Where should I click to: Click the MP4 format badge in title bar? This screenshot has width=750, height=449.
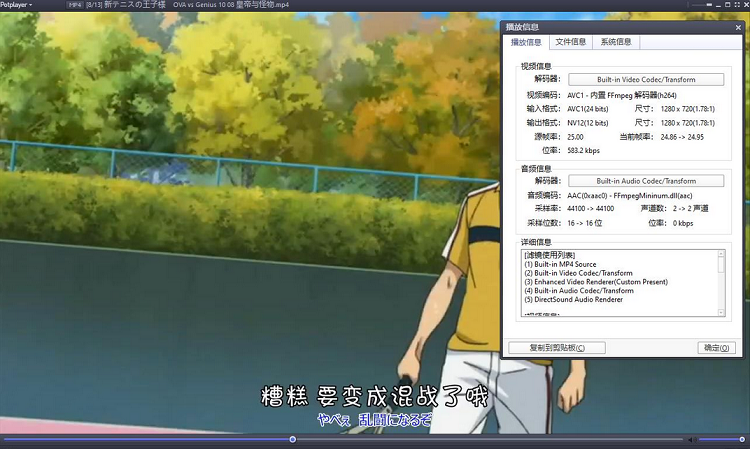(x=74, y=5)
